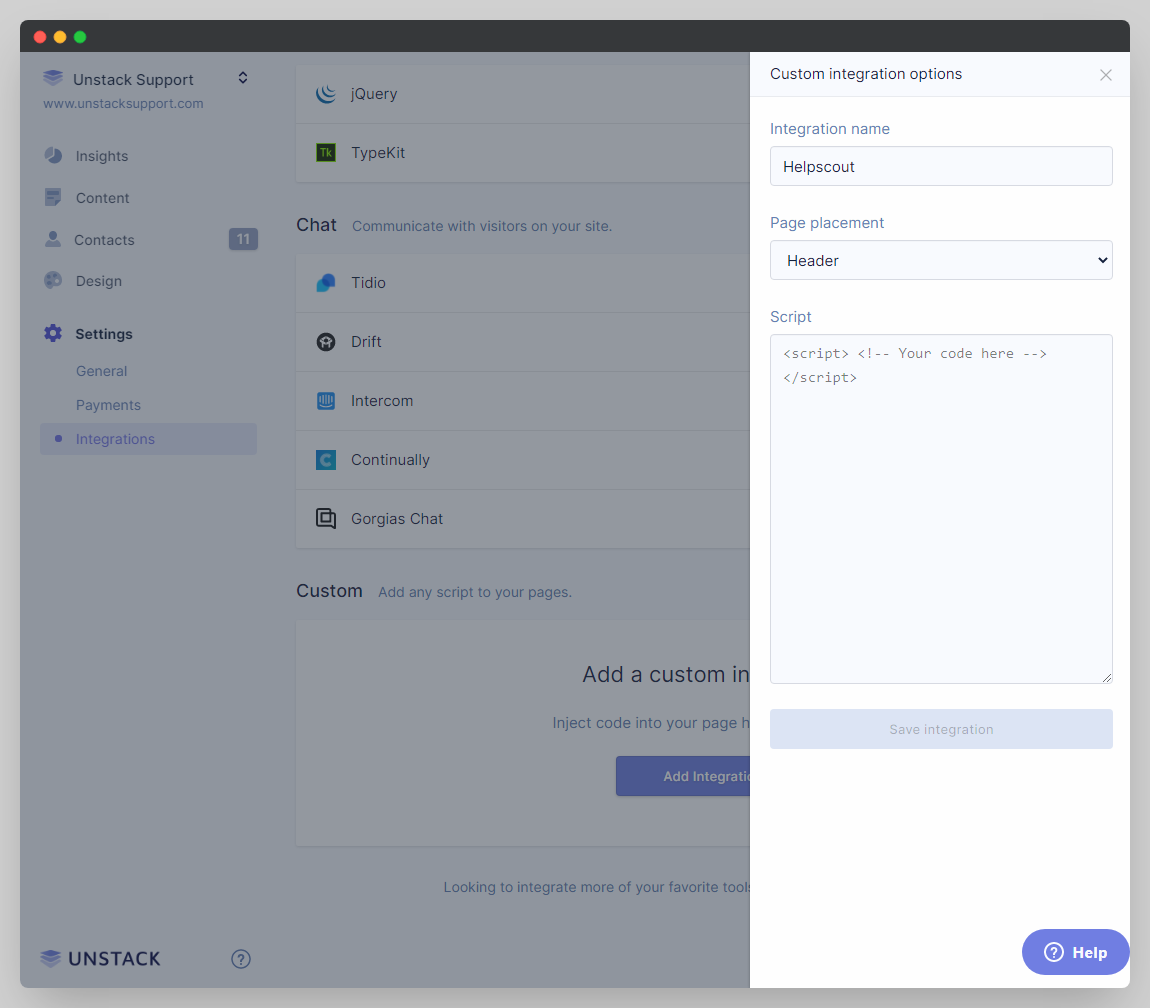
Task: Close the Custom integration options panel
Action: 1106,75
